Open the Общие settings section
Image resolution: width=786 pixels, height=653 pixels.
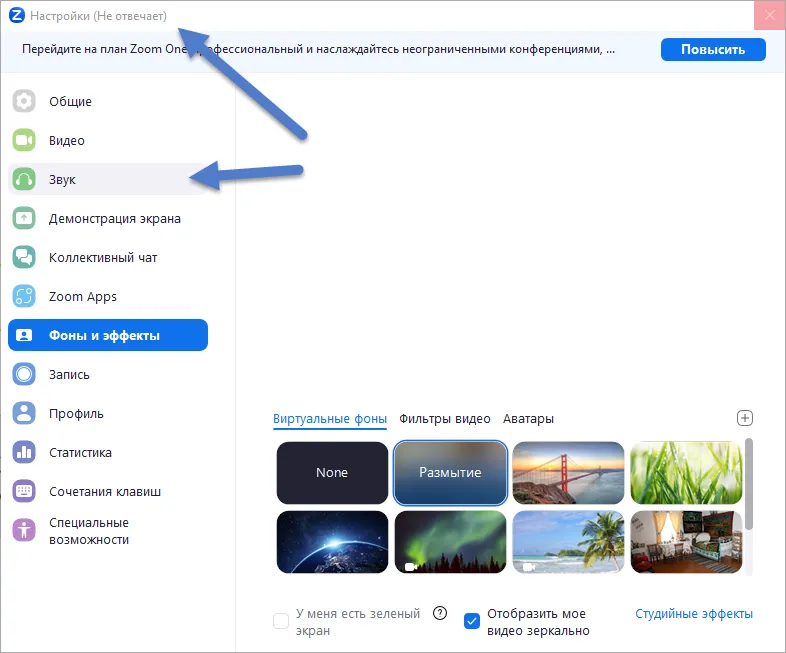pyautogui.click(x=108, y=101)
